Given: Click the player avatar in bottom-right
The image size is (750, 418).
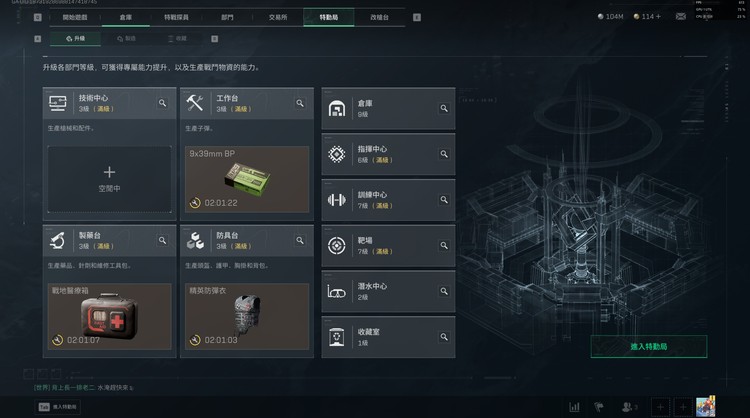Looking at the screenshot, I should coord(706,407).
